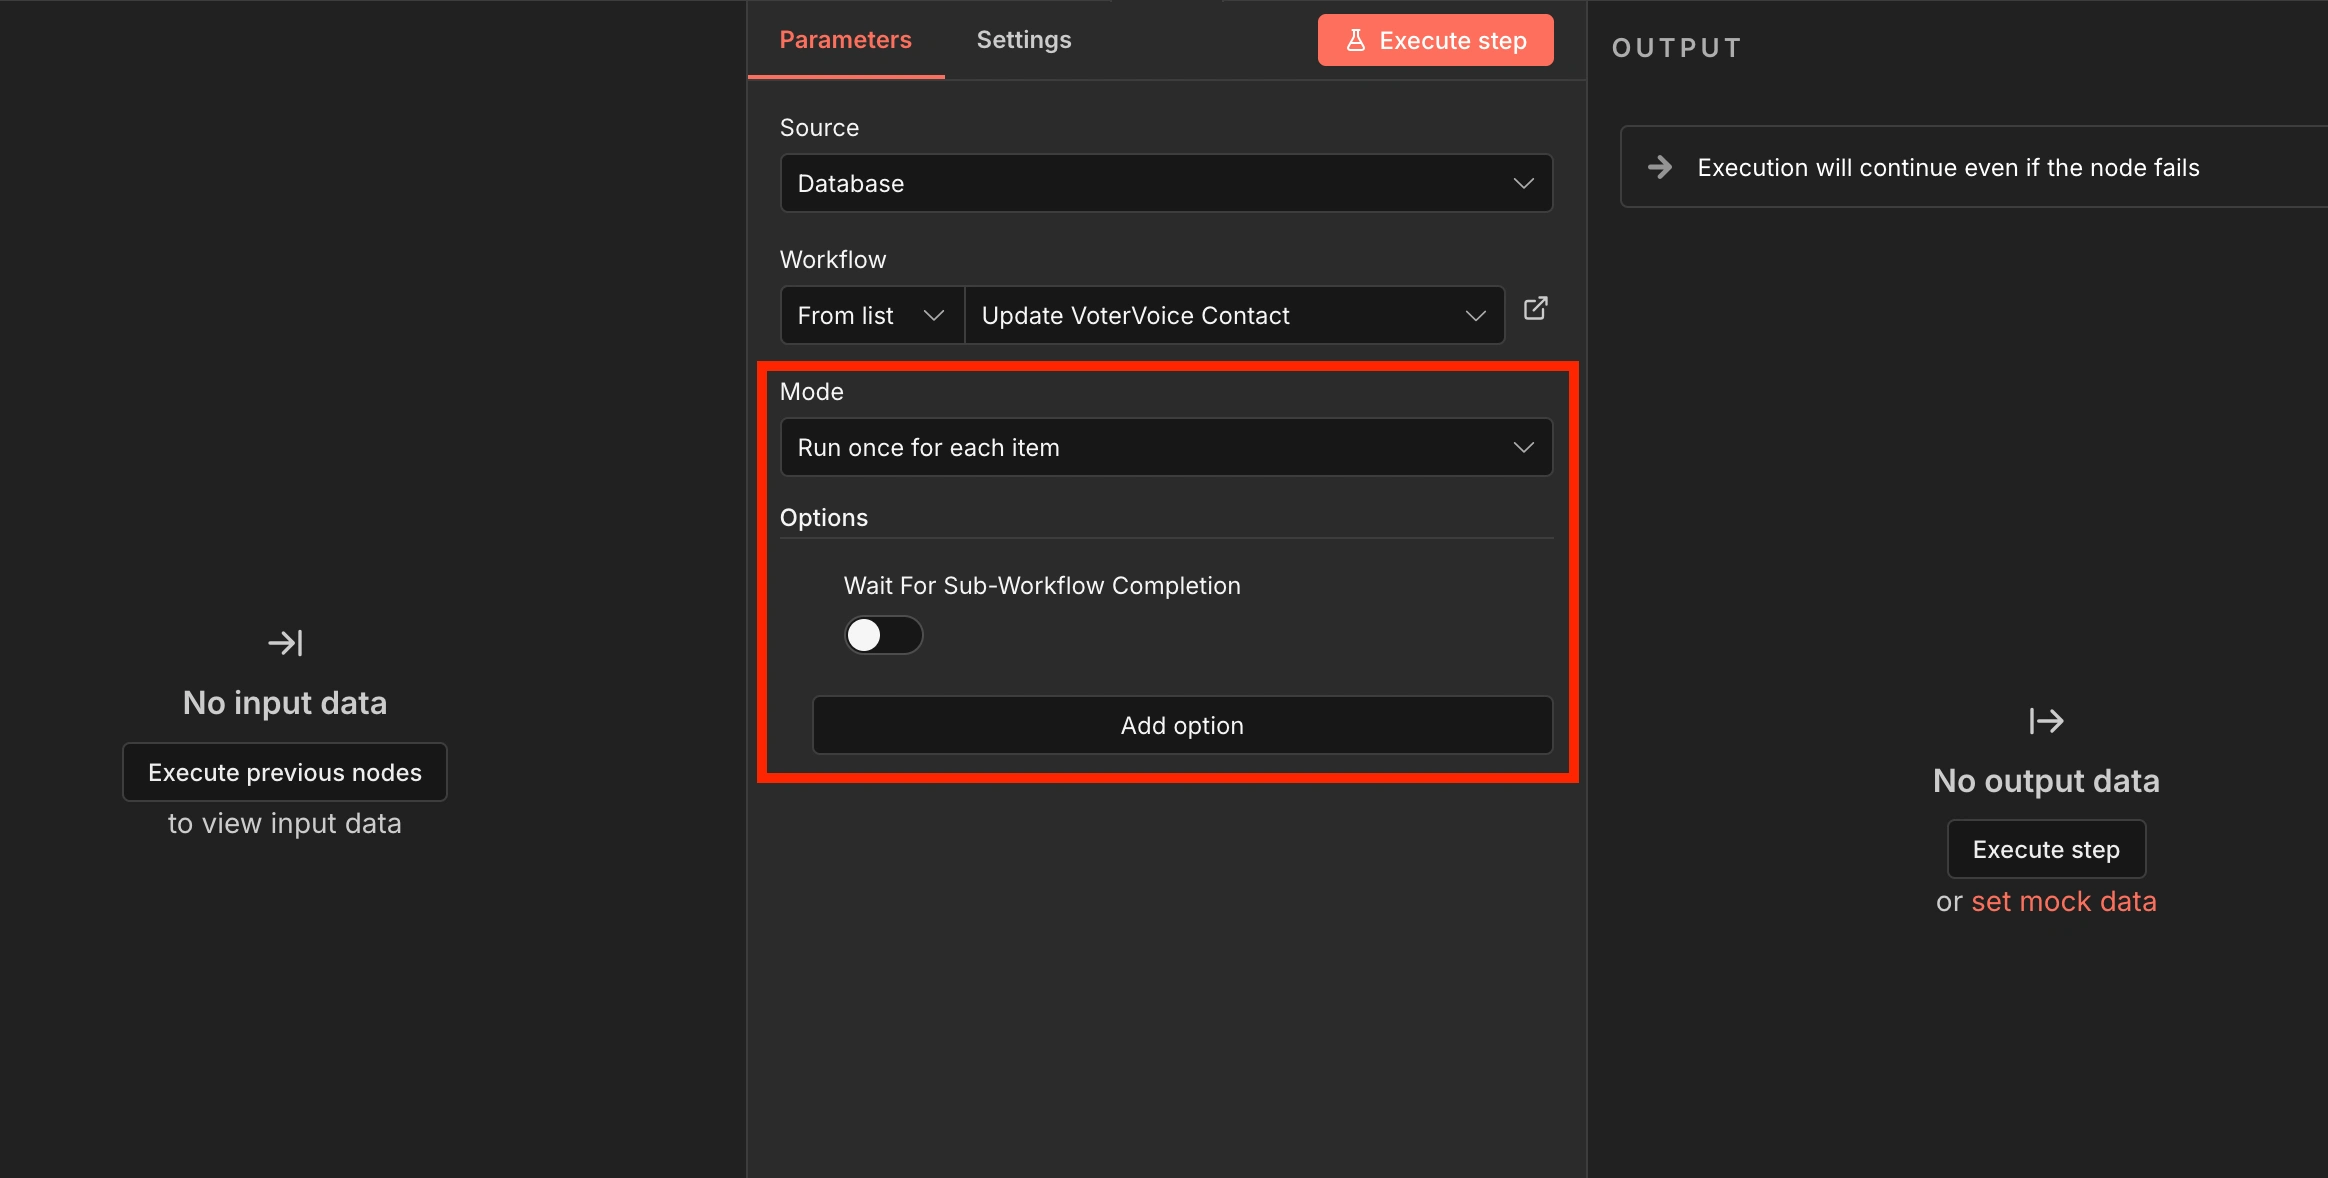This screenshot has height=1178, width=2328.
Task: Follow the set mock data link
Action: click(2063, 902)
